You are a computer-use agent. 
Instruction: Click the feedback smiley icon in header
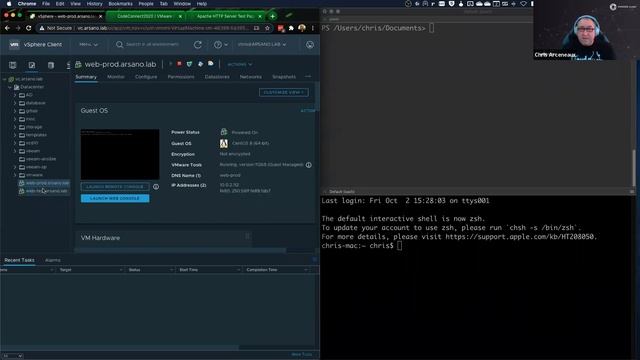310,44
